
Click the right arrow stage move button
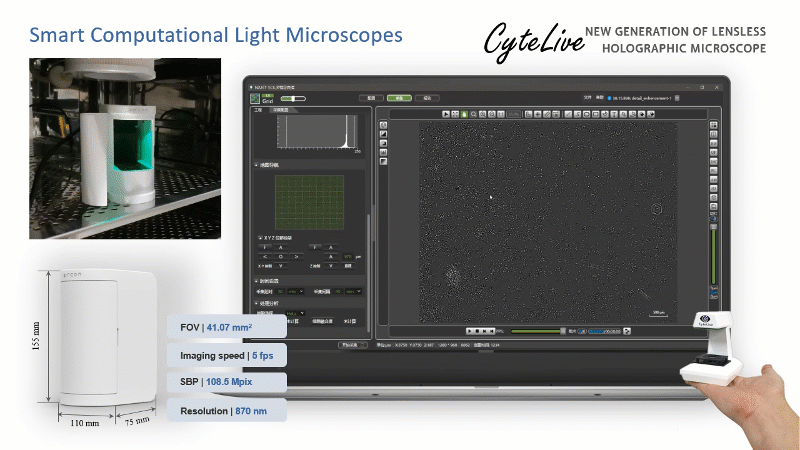[x=296, y=257]
